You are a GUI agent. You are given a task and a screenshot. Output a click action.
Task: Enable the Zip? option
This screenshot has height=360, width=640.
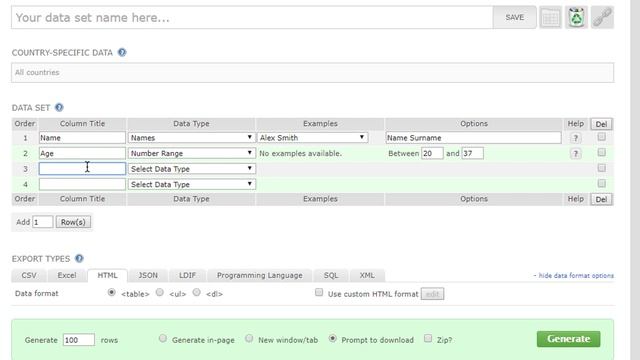coord(428,338)
